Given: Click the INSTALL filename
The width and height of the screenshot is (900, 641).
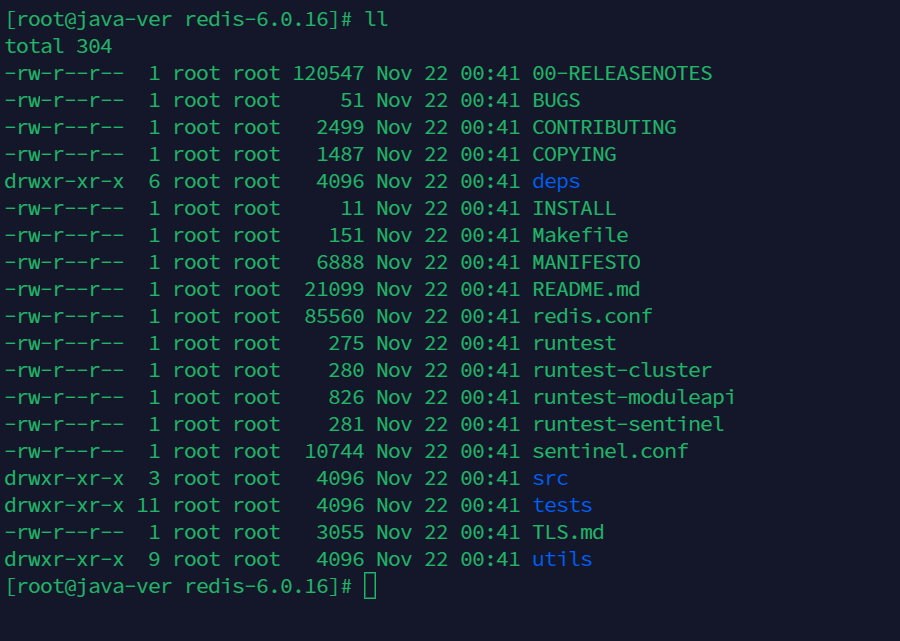Looking at the screenshot, I should point(574,208).
